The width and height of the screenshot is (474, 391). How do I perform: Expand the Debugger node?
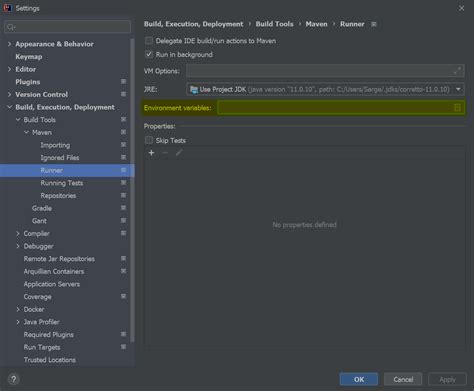(x=18, y=246)
